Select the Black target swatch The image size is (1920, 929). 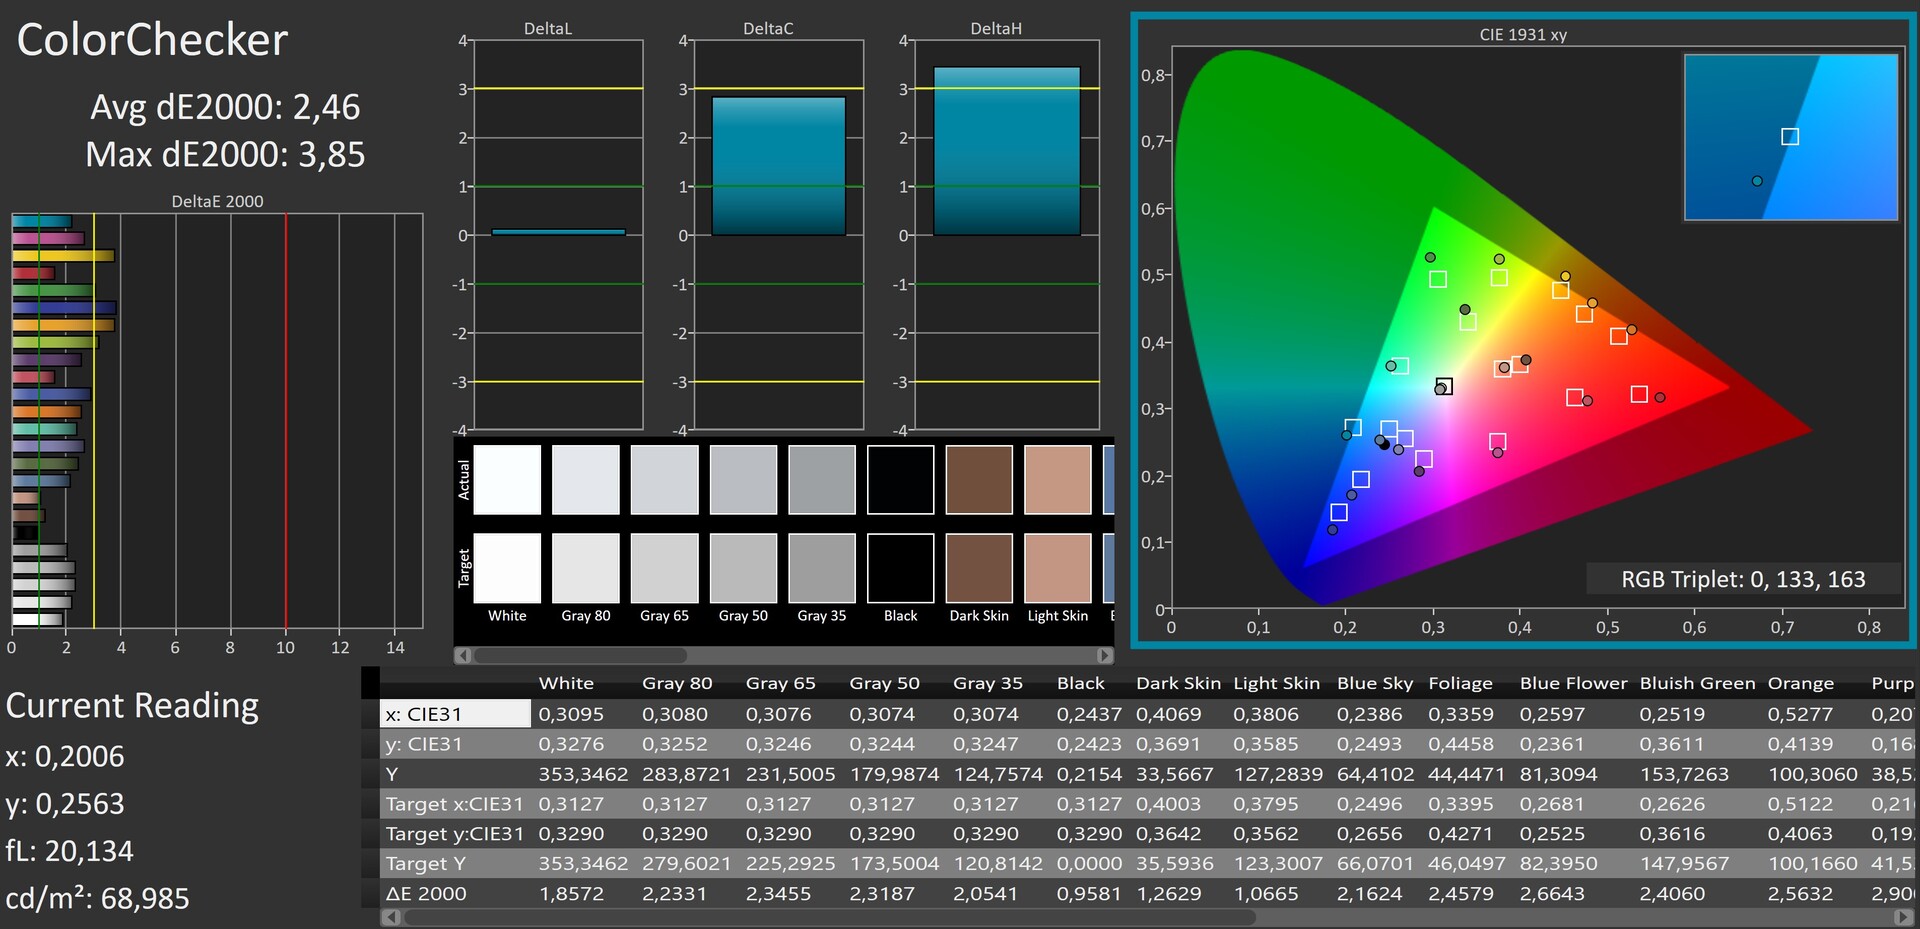pyautogui.click(x=900, y=568)
